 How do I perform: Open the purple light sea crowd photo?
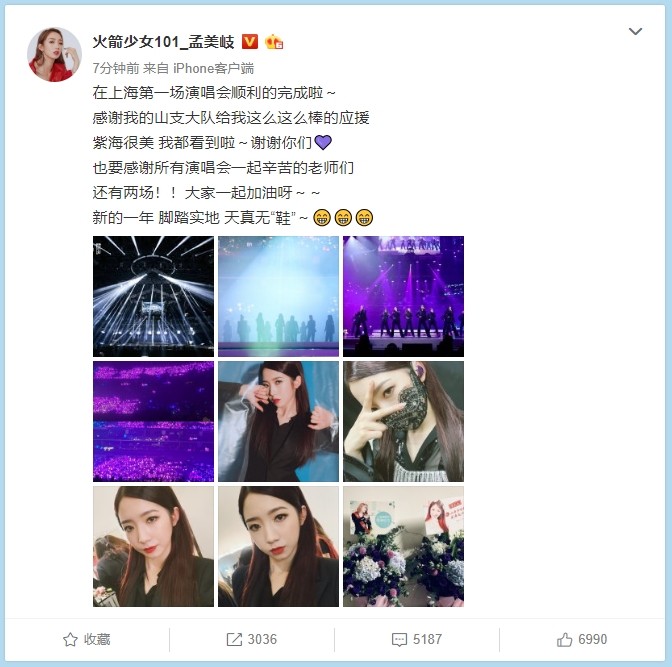click(x=153, y=421)
